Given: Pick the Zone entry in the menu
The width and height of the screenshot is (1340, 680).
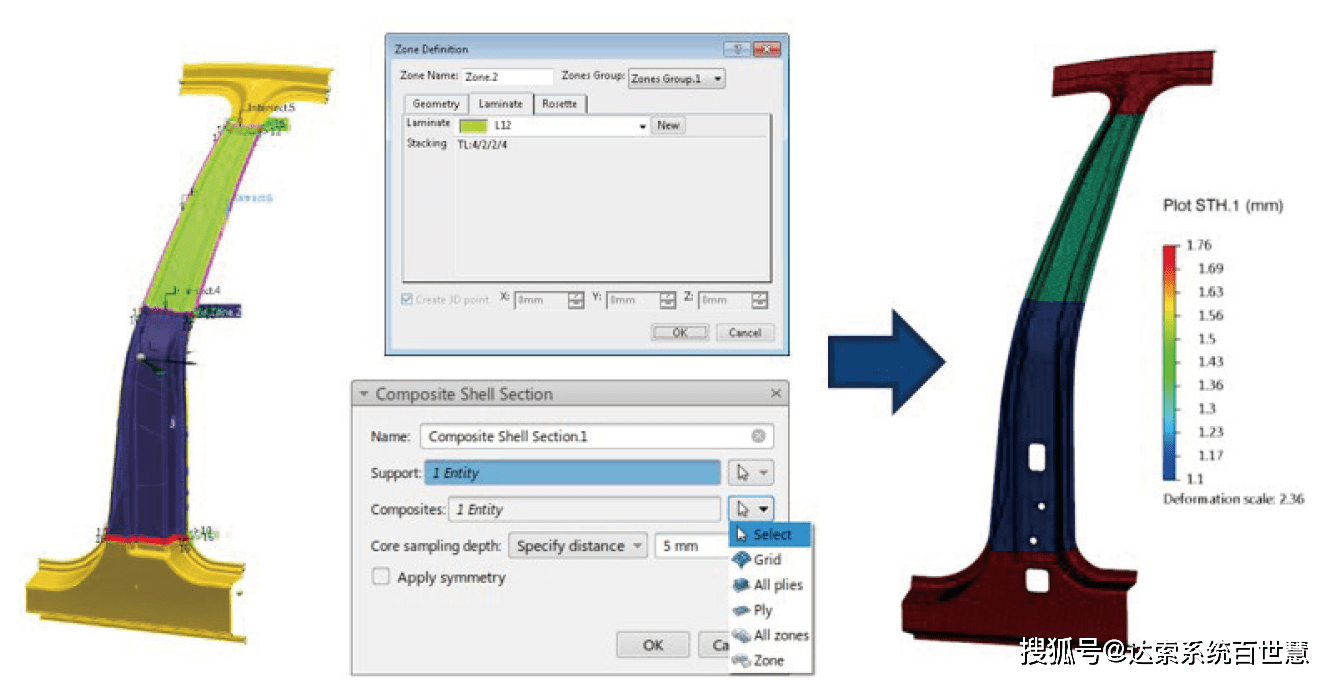Looking at the screenshot, I should tap(768, 660).
